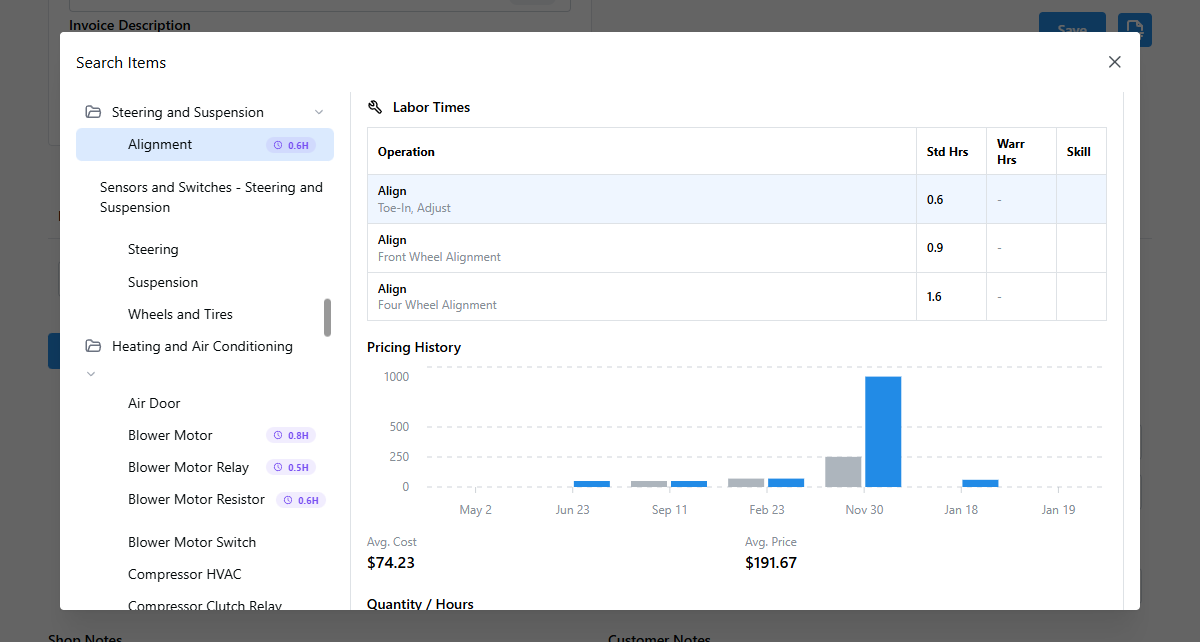Click the wrench icon beside Labor Times
This screenshot has height=642, width=1200.
point(375,106)
